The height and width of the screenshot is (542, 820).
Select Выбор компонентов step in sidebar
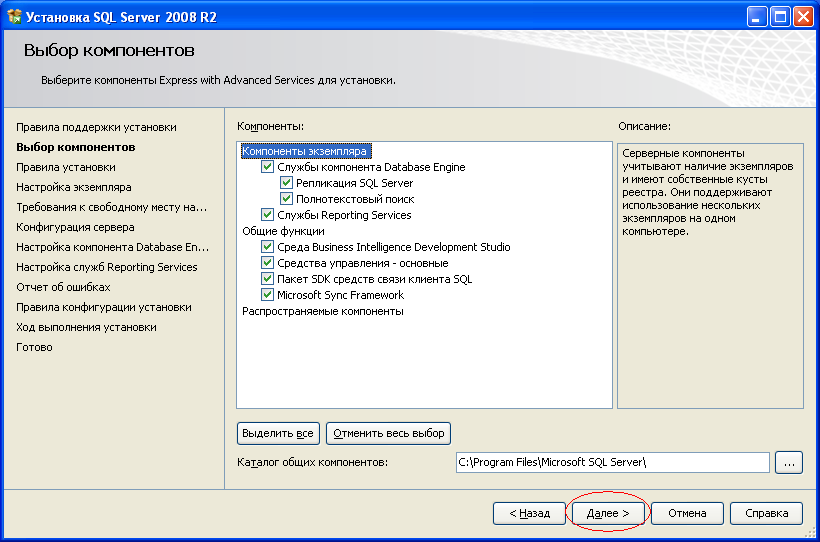point(76,147)
